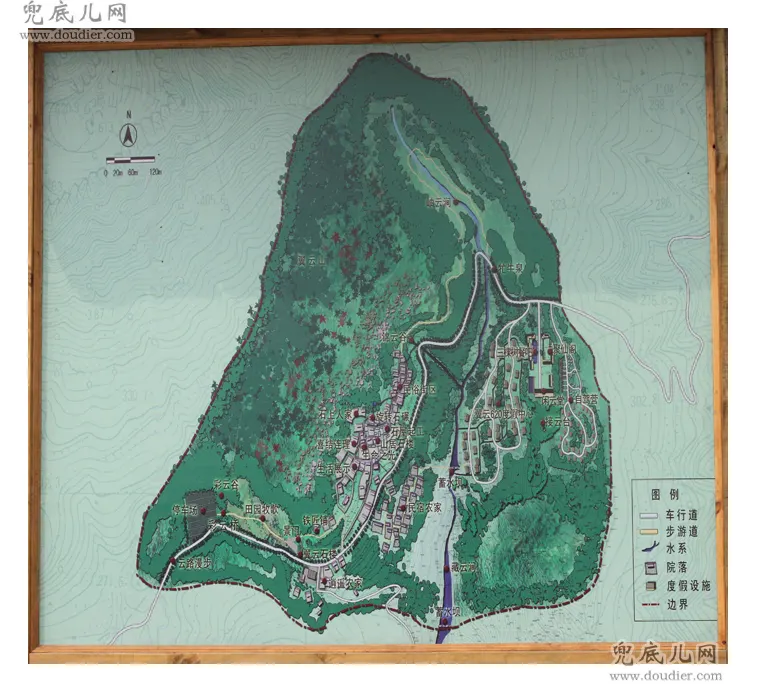The height and width of the screenshot is (693, 757).
Task: Click the 步游道 legend line sample
Action: 649,532
